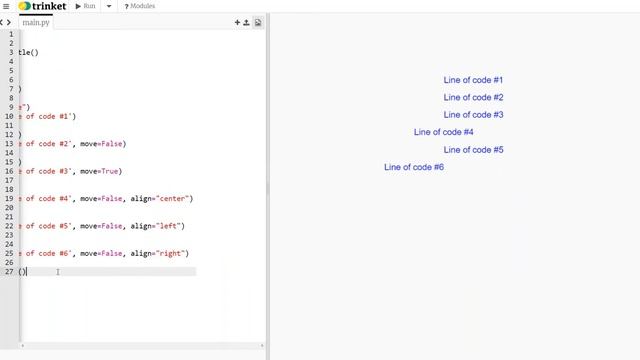Click the tle() code on line 3

(29, 52)
